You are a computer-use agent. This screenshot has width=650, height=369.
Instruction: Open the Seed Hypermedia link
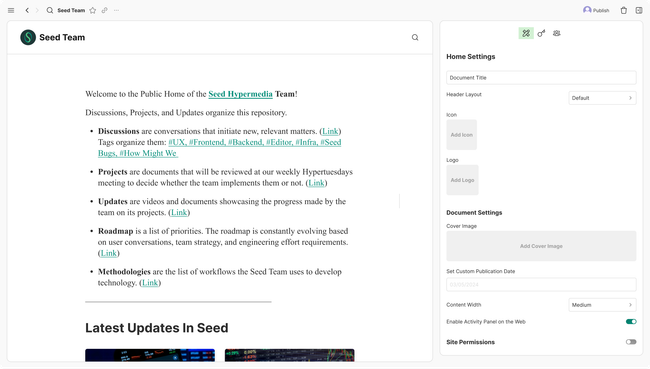coord(240,94)
